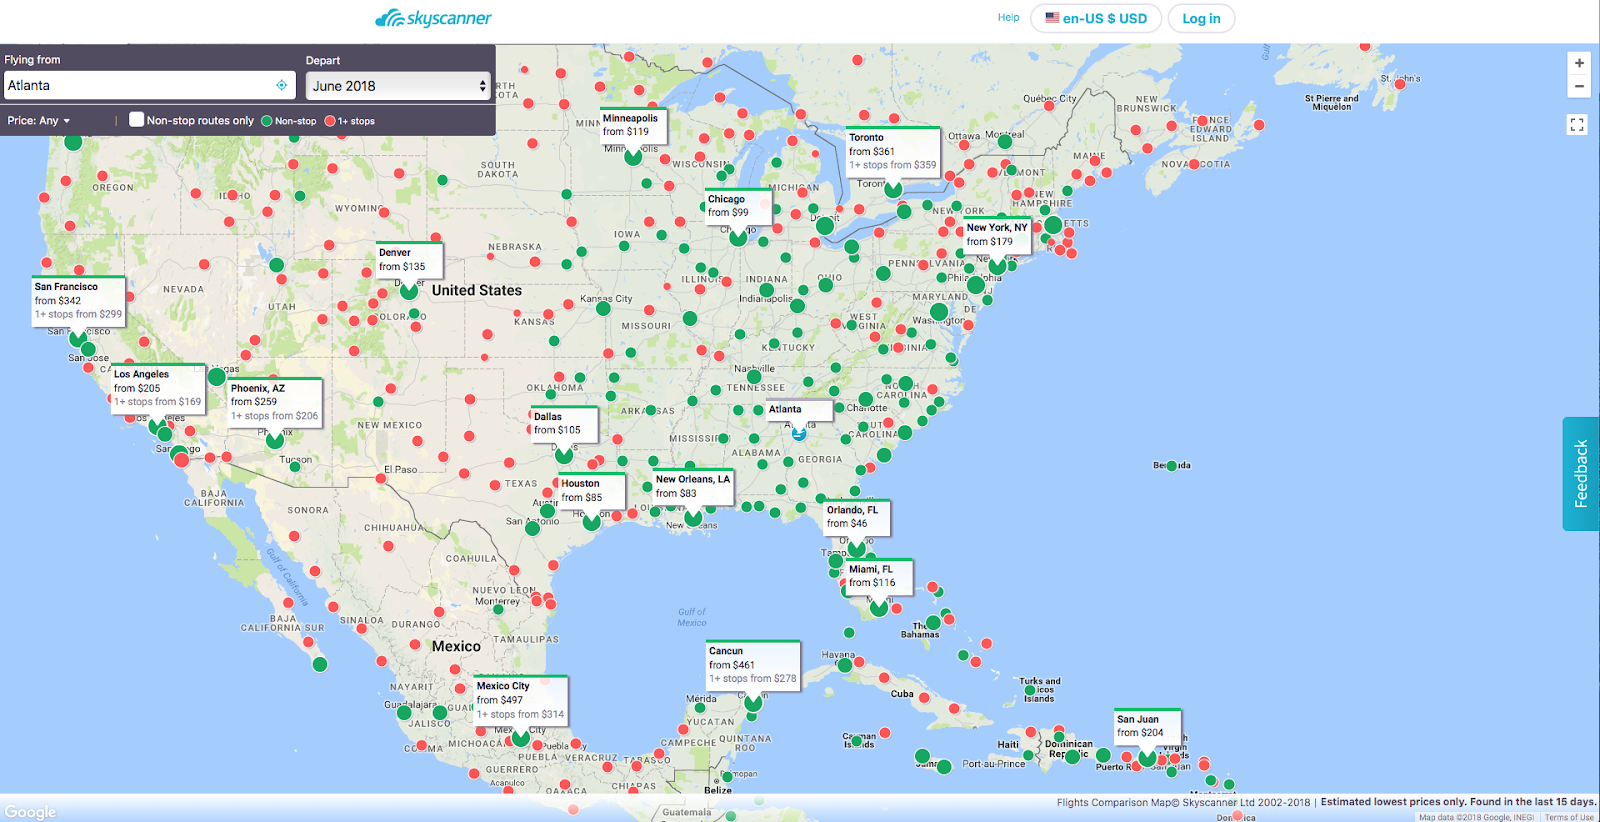Click the green pin under the Mexico City card
The image size is (1600, 822).
(x=521, y=738)
